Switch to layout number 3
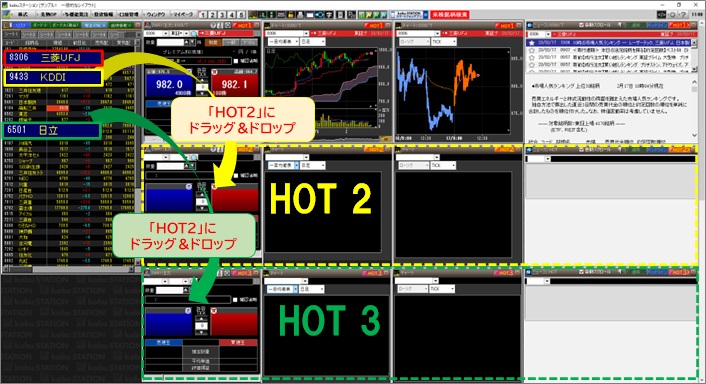Viewport: 706px width, 384px height. (x=222, y=15)
